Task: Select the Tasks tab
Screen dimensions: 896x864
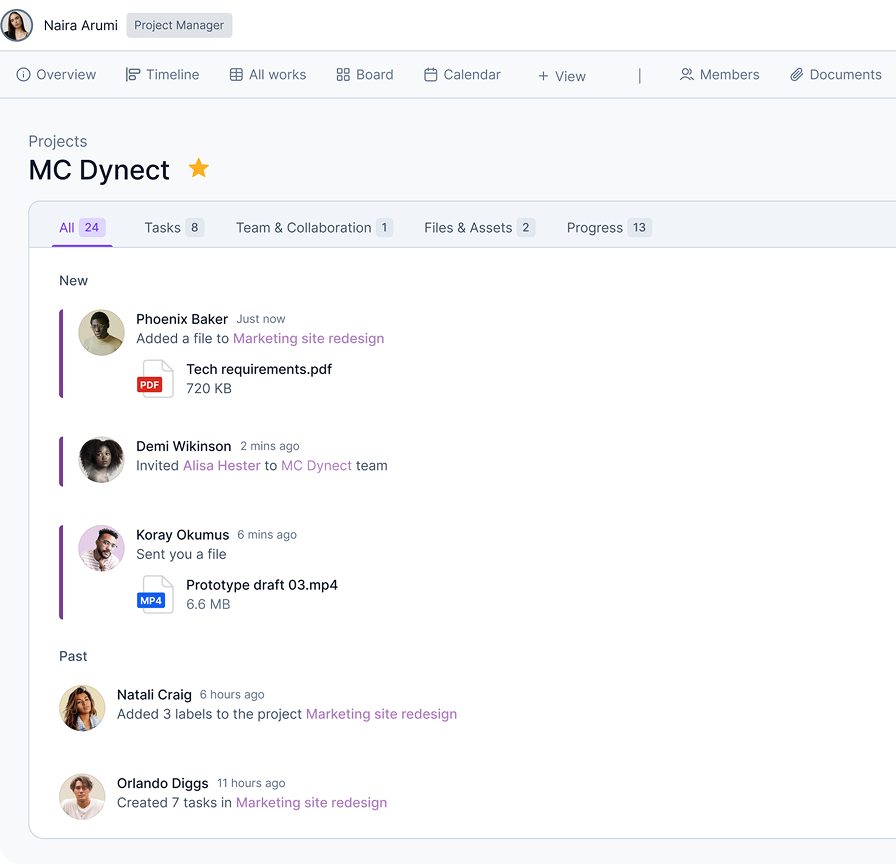Action: click(173, 228)
